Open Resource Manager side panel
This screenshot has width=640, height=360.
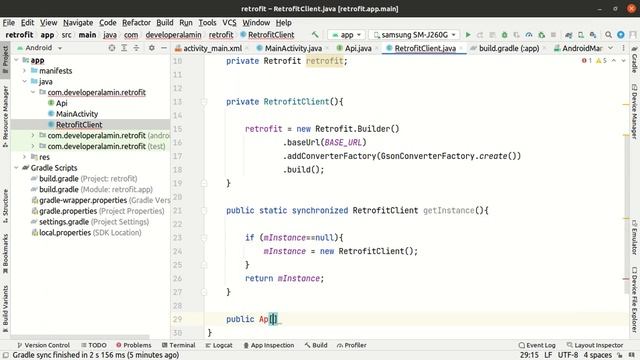click(x=5, y=116)
